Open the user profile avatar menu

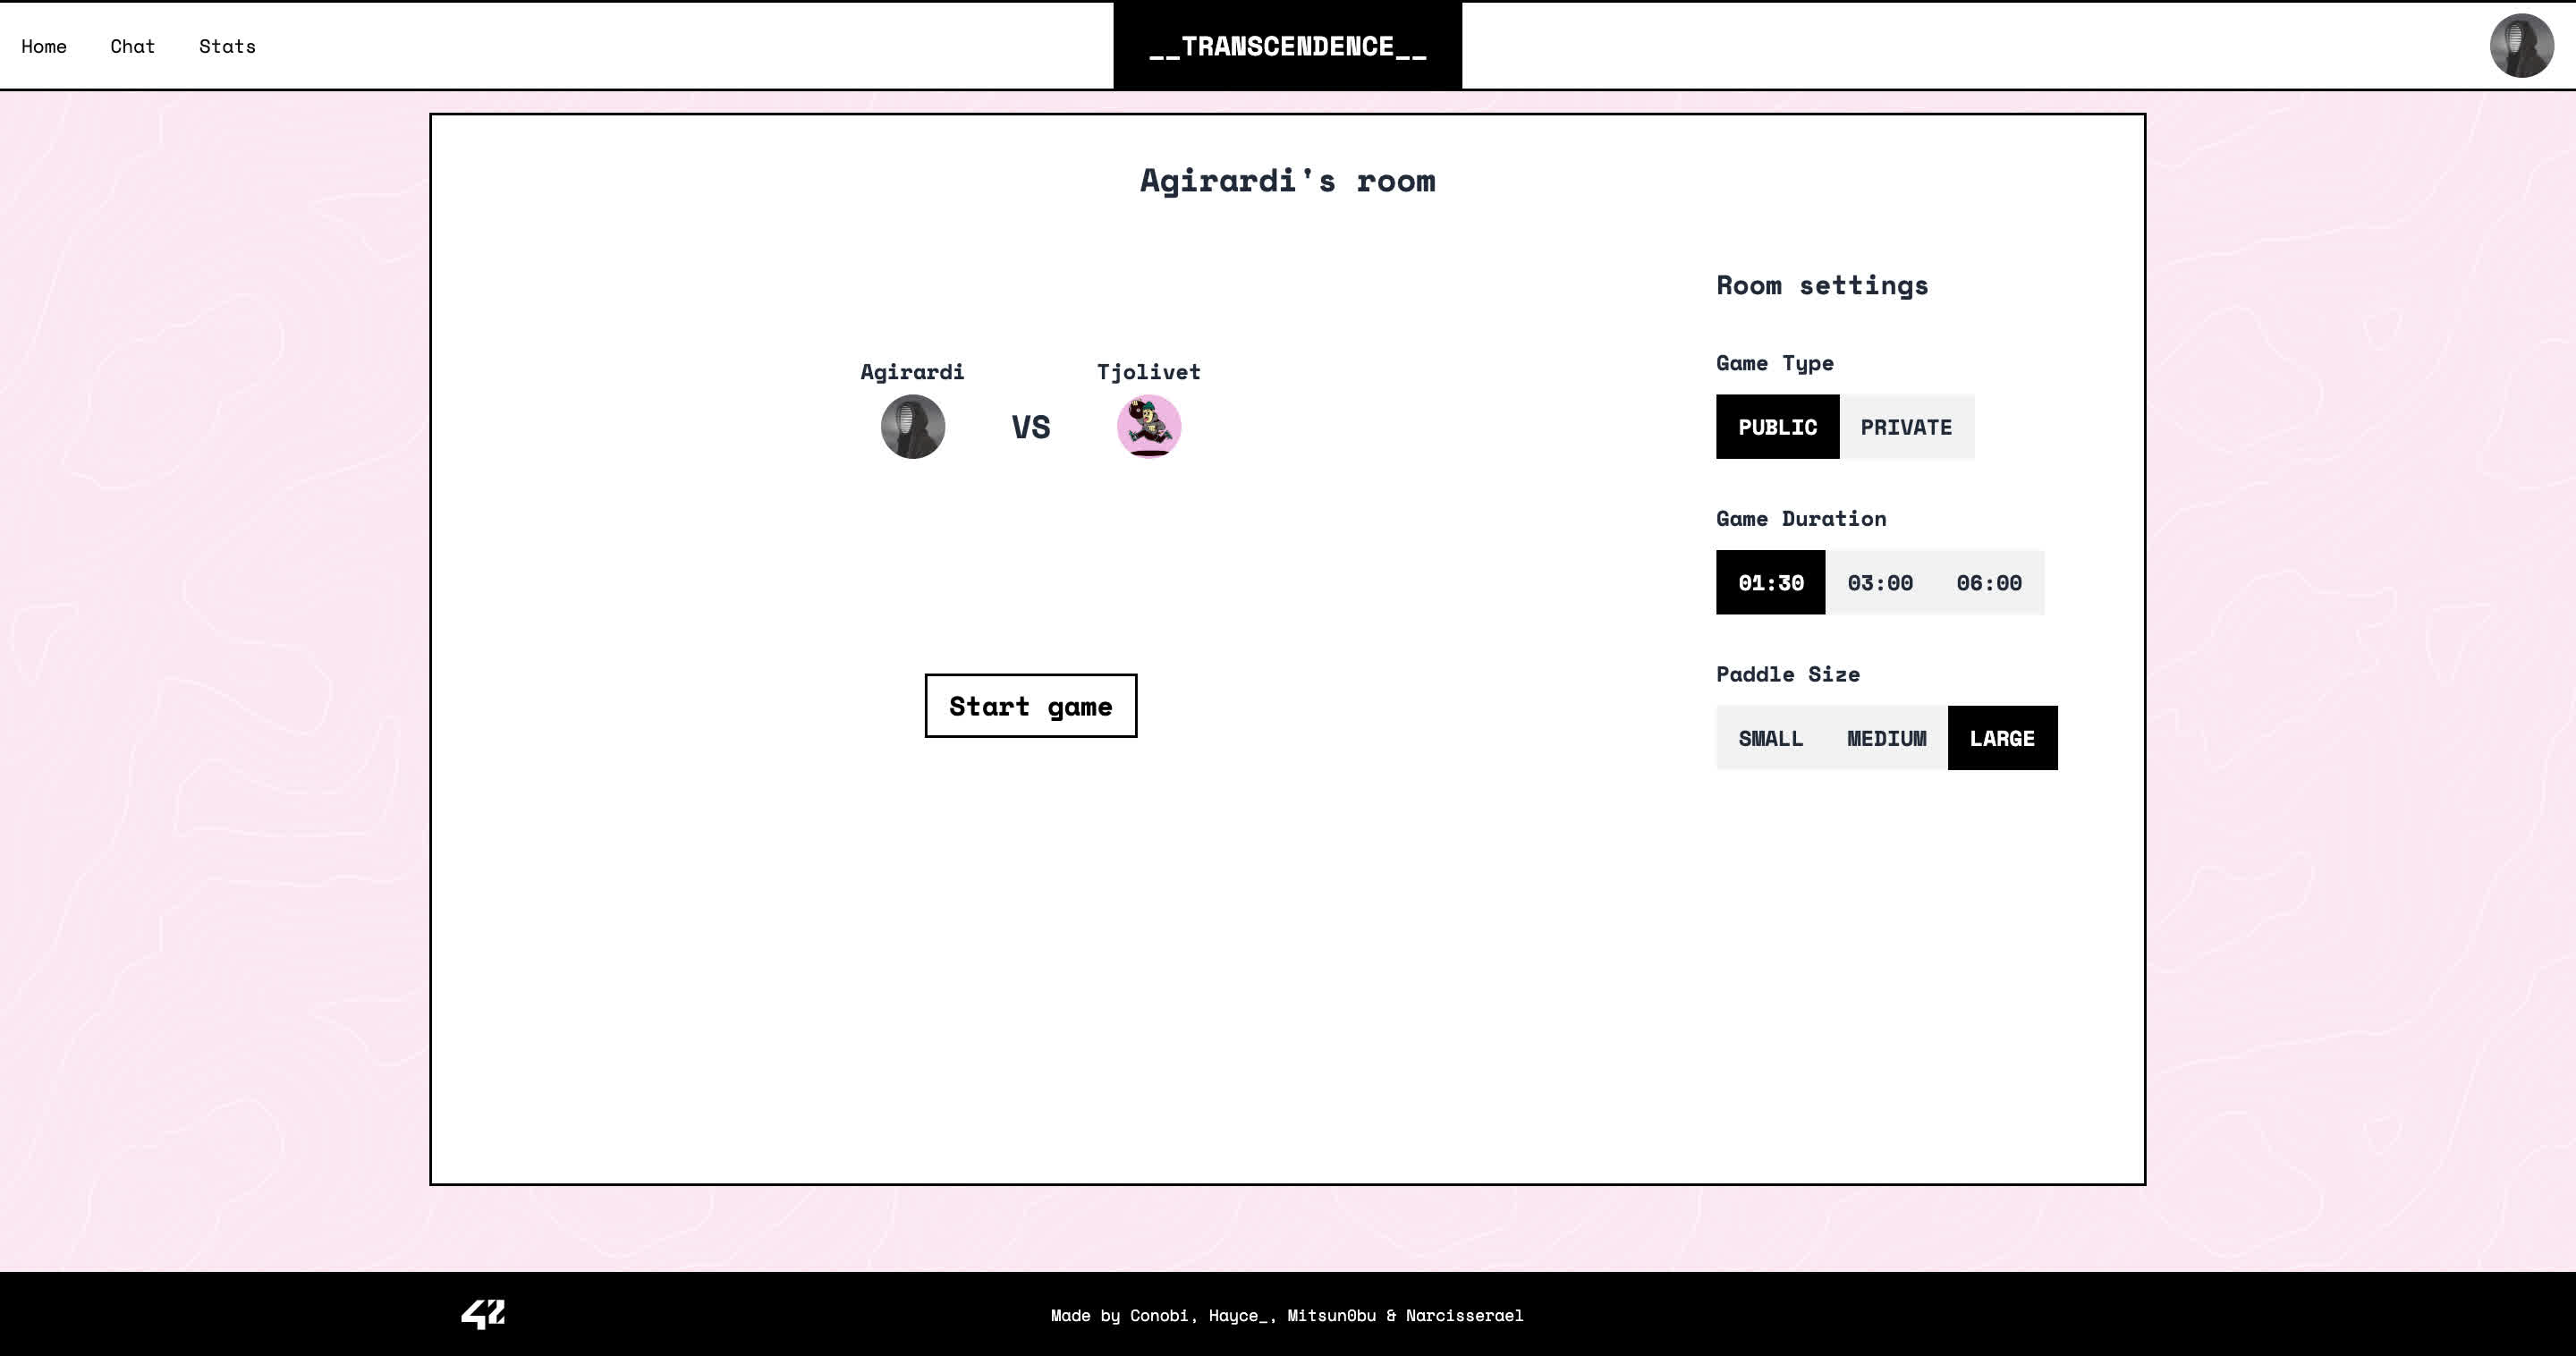[x=2520, y=45]
